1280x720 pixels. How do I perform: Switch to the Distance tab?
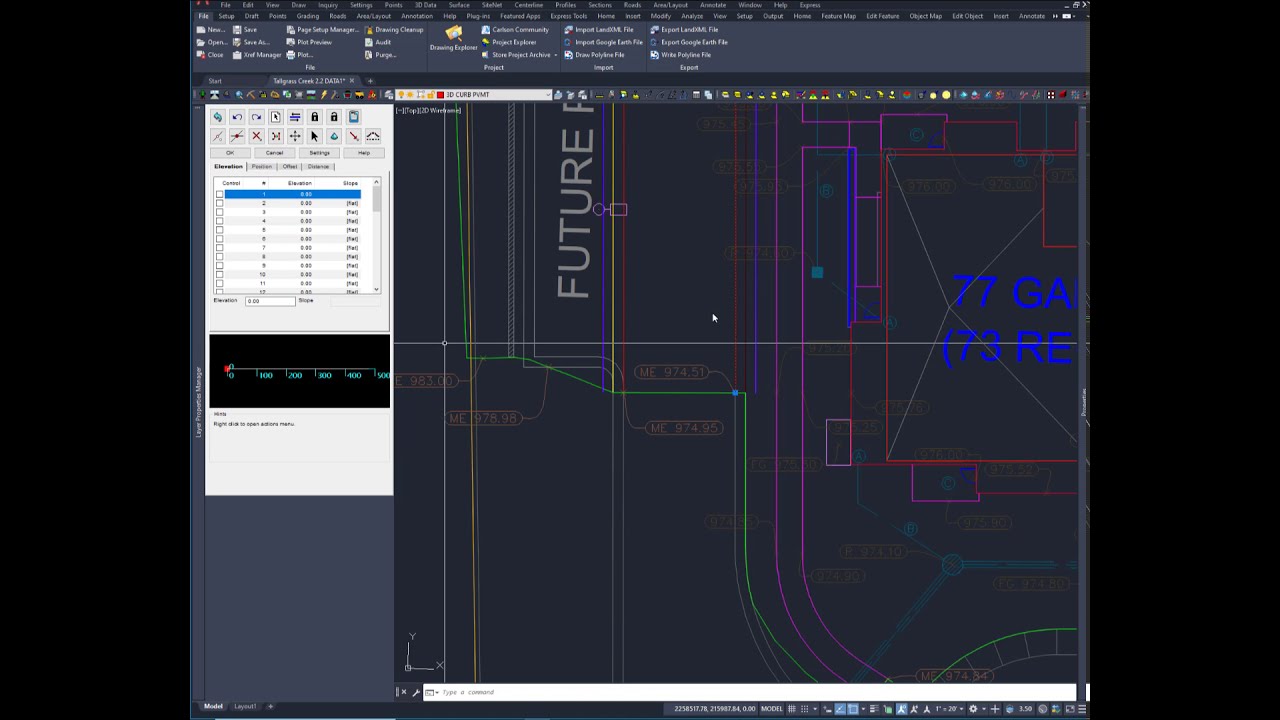point(319,167)
